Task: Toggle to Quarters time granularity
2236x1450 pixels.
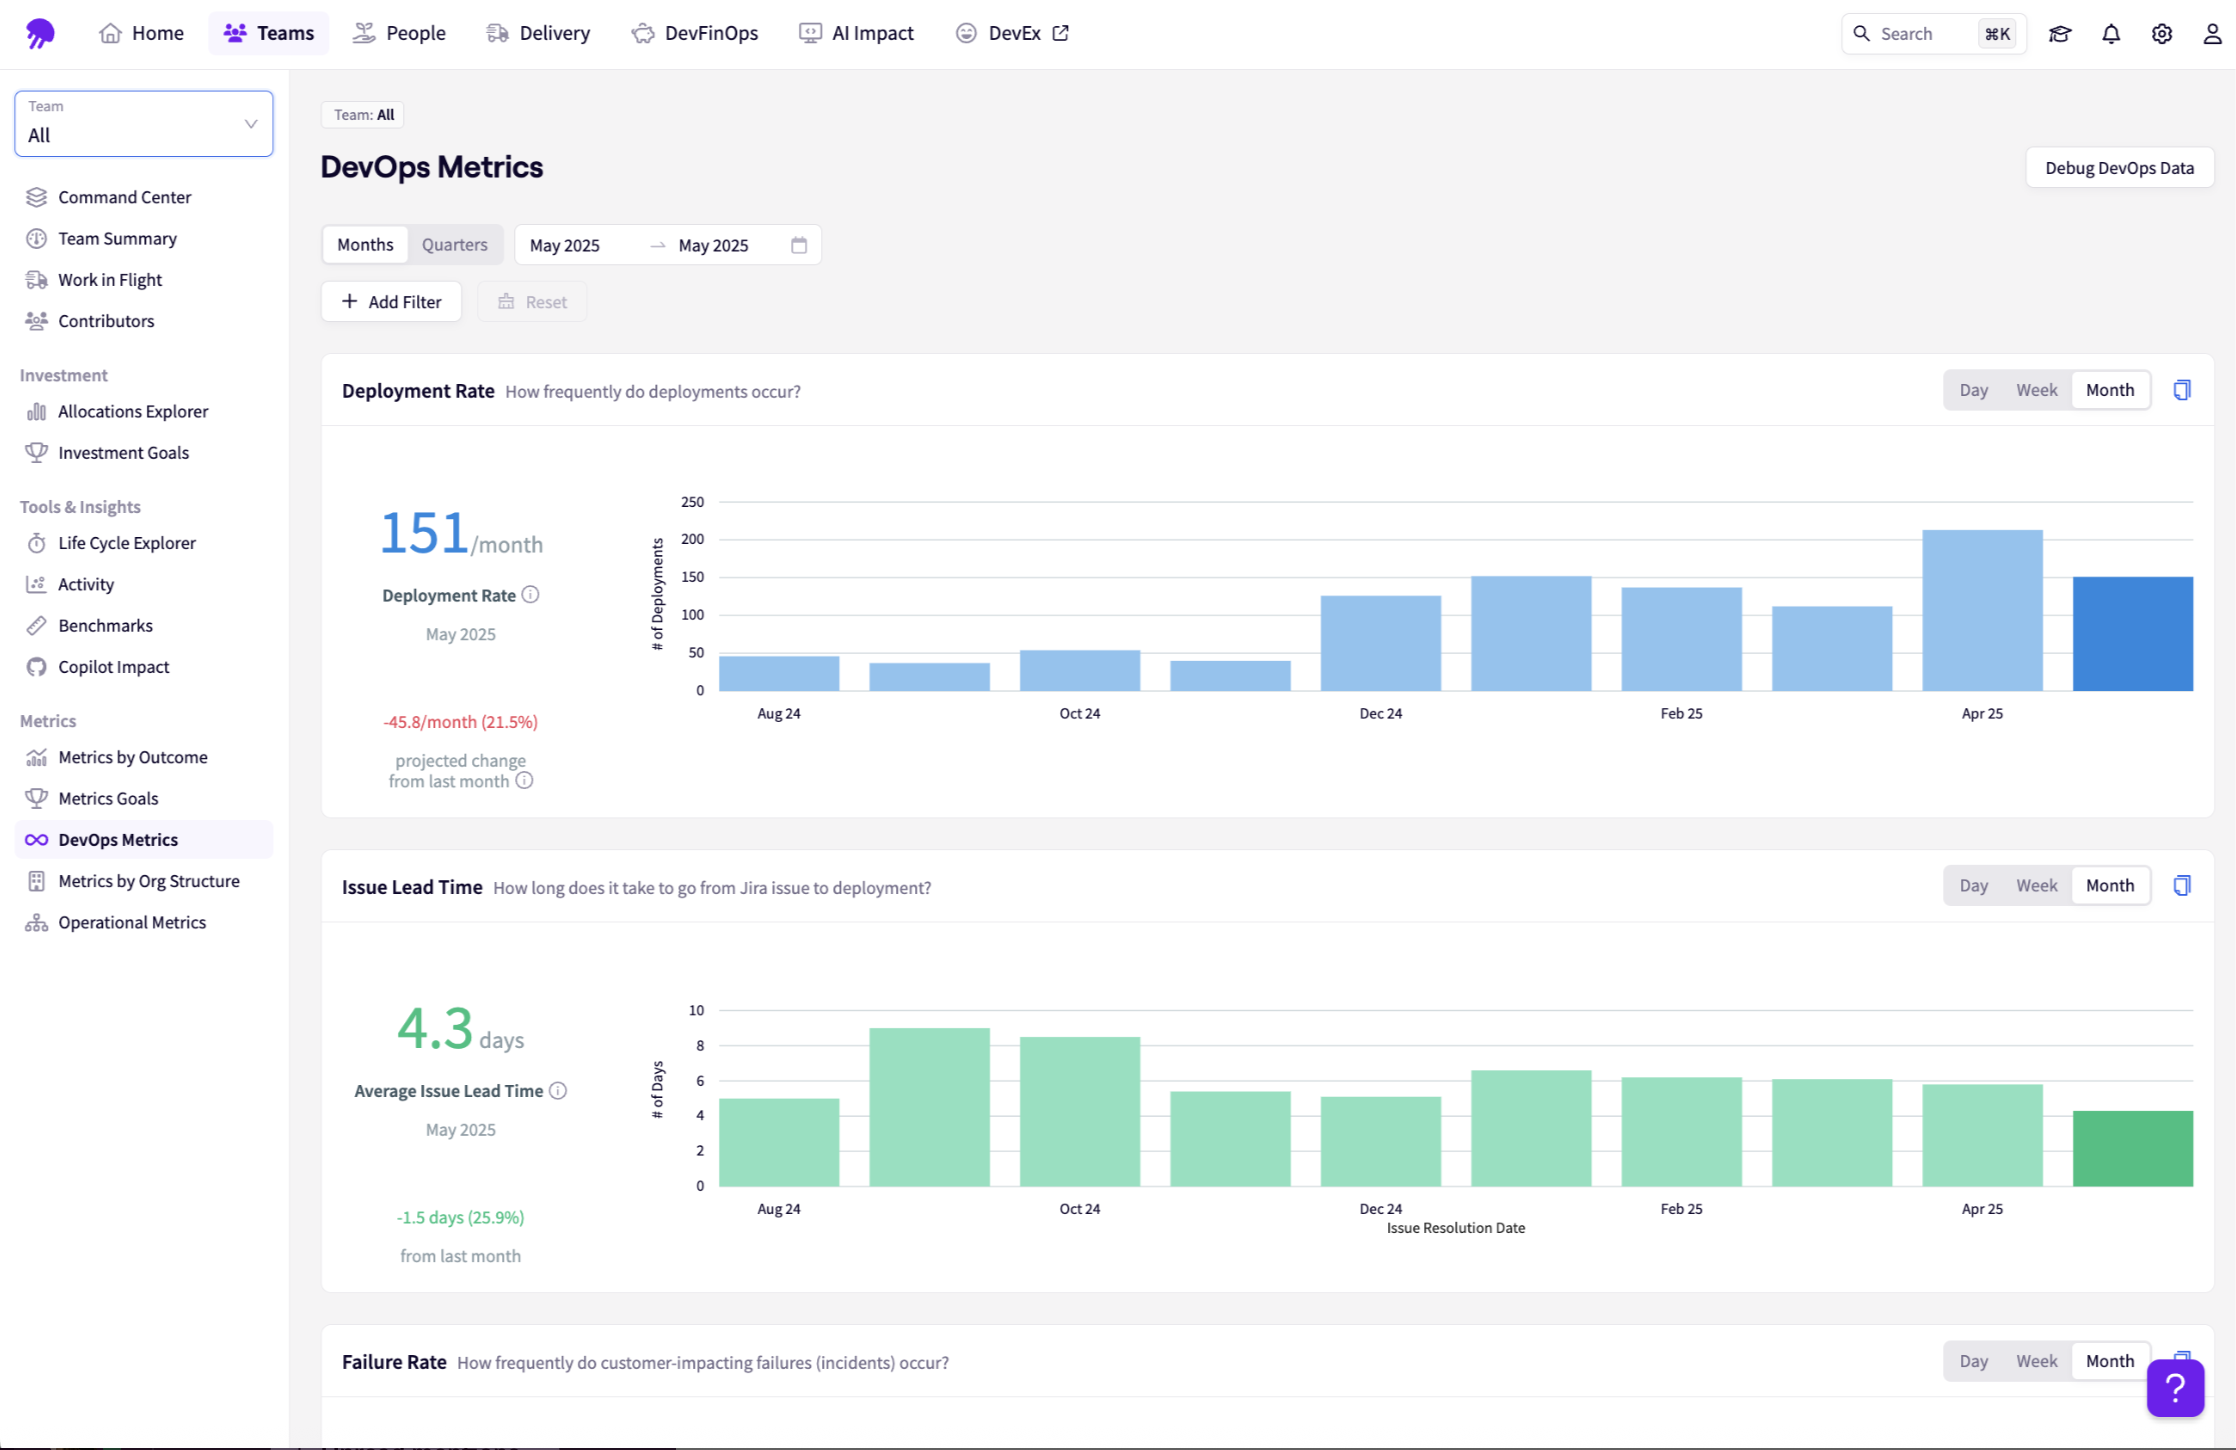Action: pos(455,244)
